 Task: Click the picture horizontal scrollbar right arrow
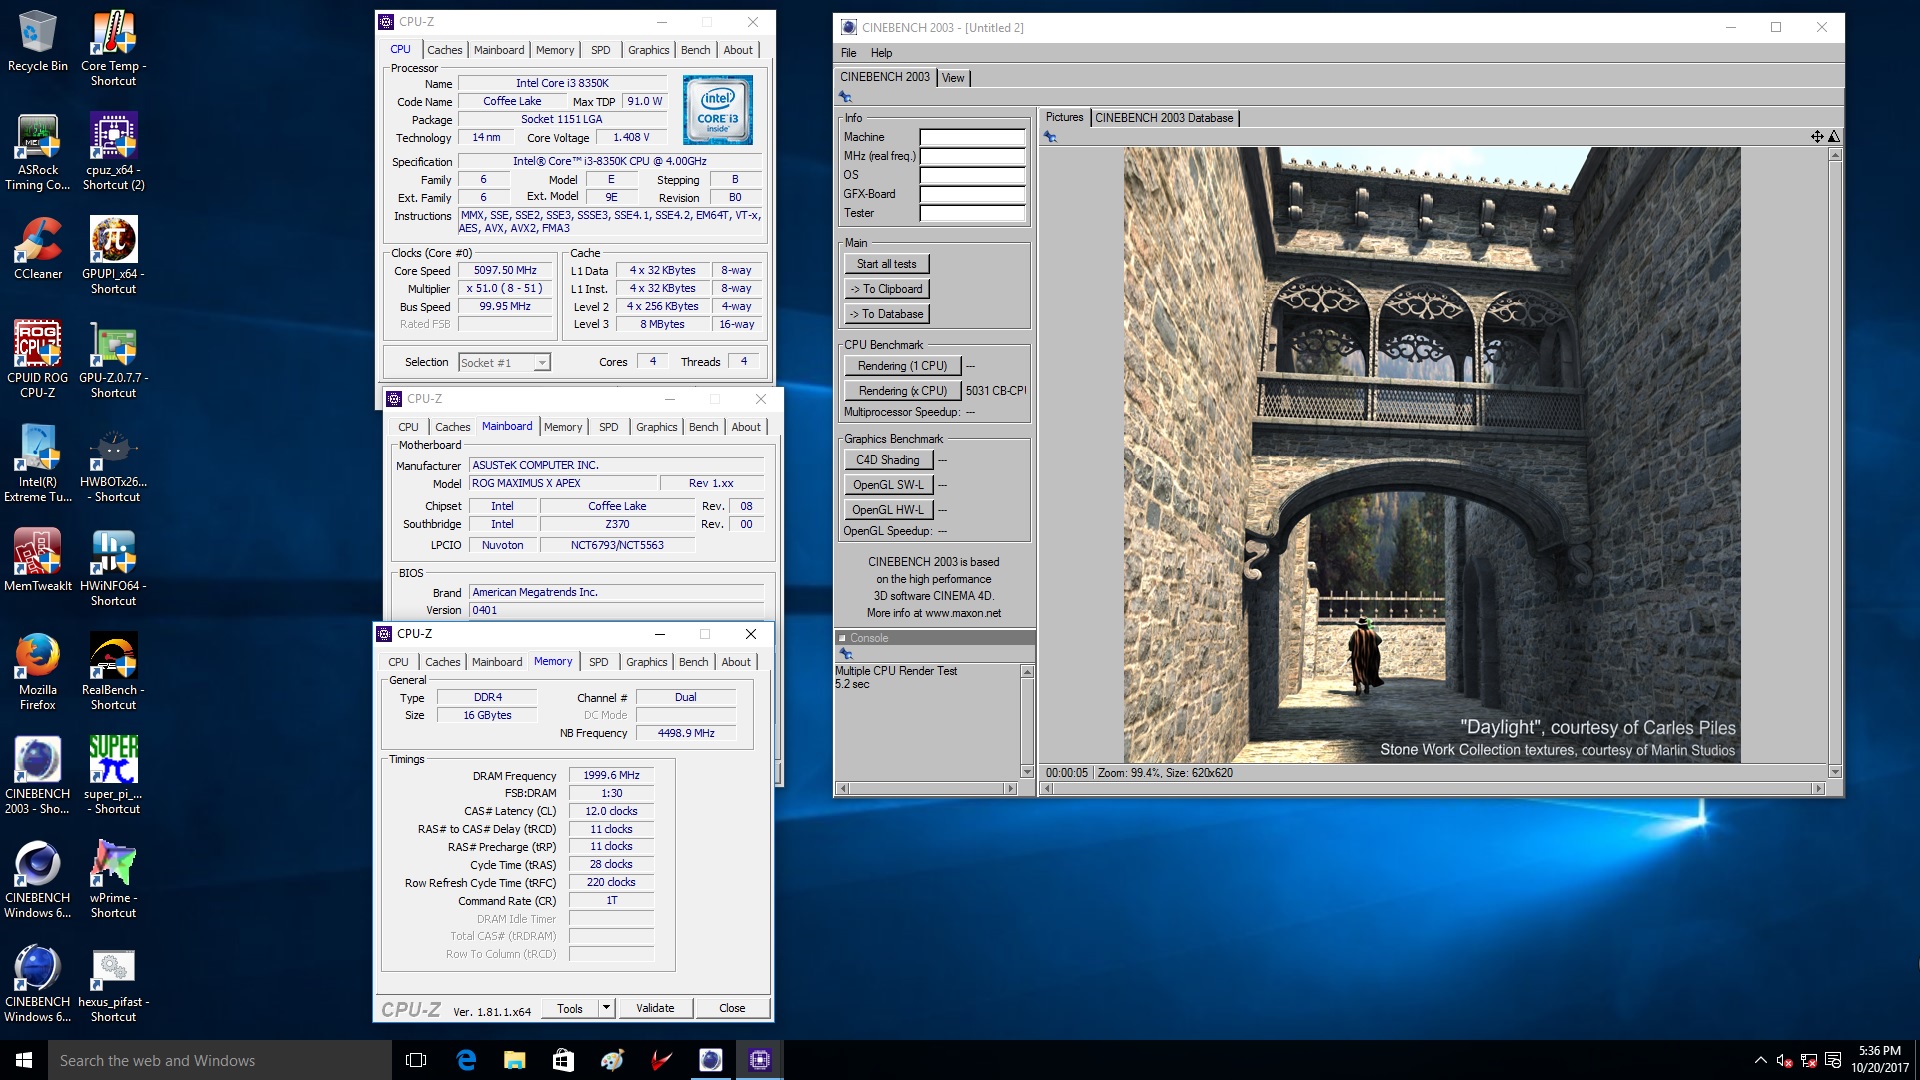pos(1819,789)
